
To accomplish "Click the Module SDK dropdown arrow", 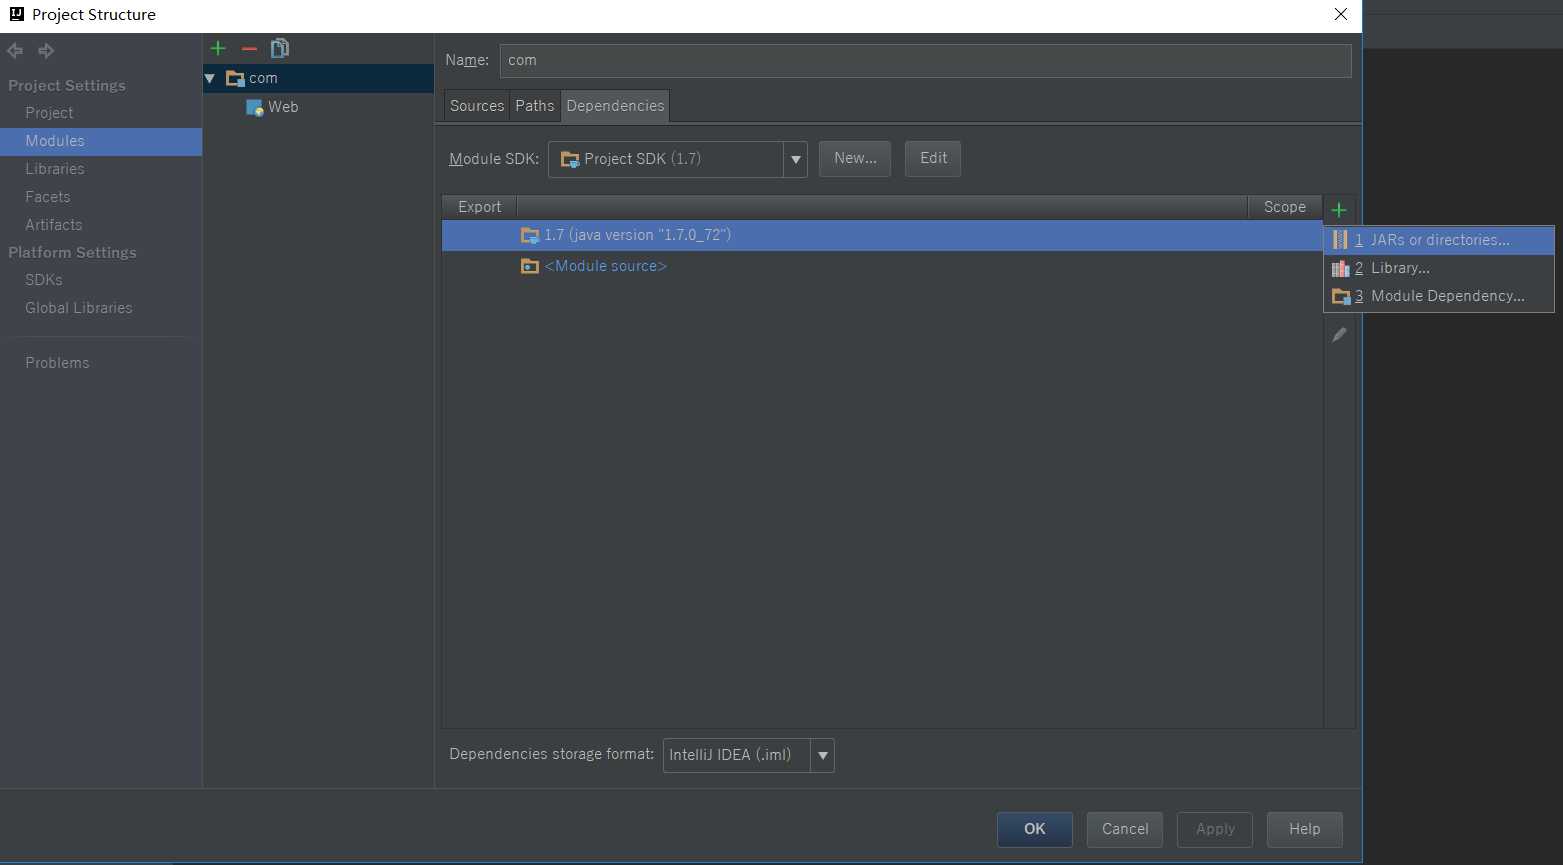I will tap(796, 159).
